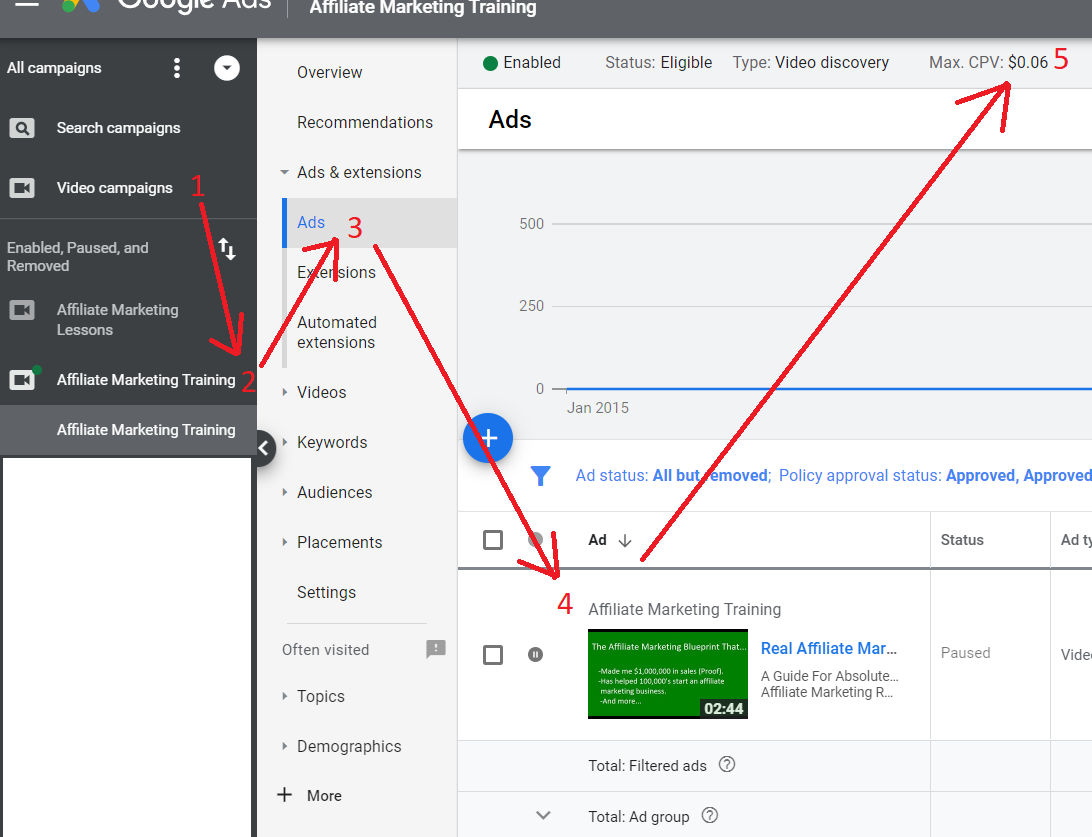This screenshot has height=837, width=1092.
Task: Click the All campaigns label
Action: (54, 68)
